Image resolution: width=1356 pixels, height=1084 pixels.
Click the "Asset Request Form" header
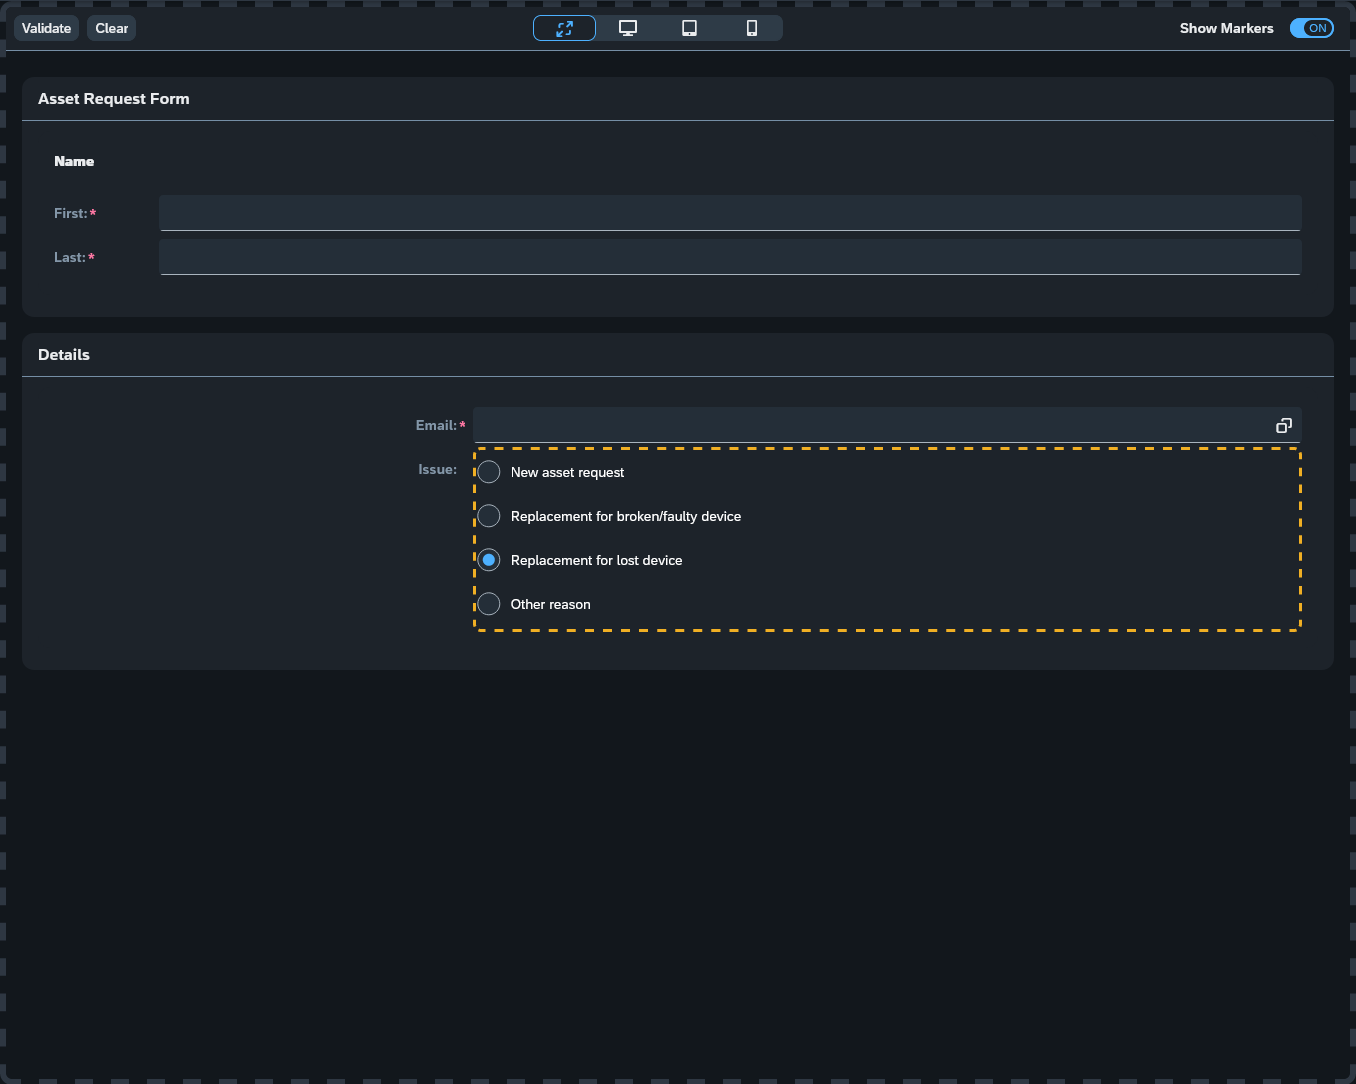tap(113, 98)
